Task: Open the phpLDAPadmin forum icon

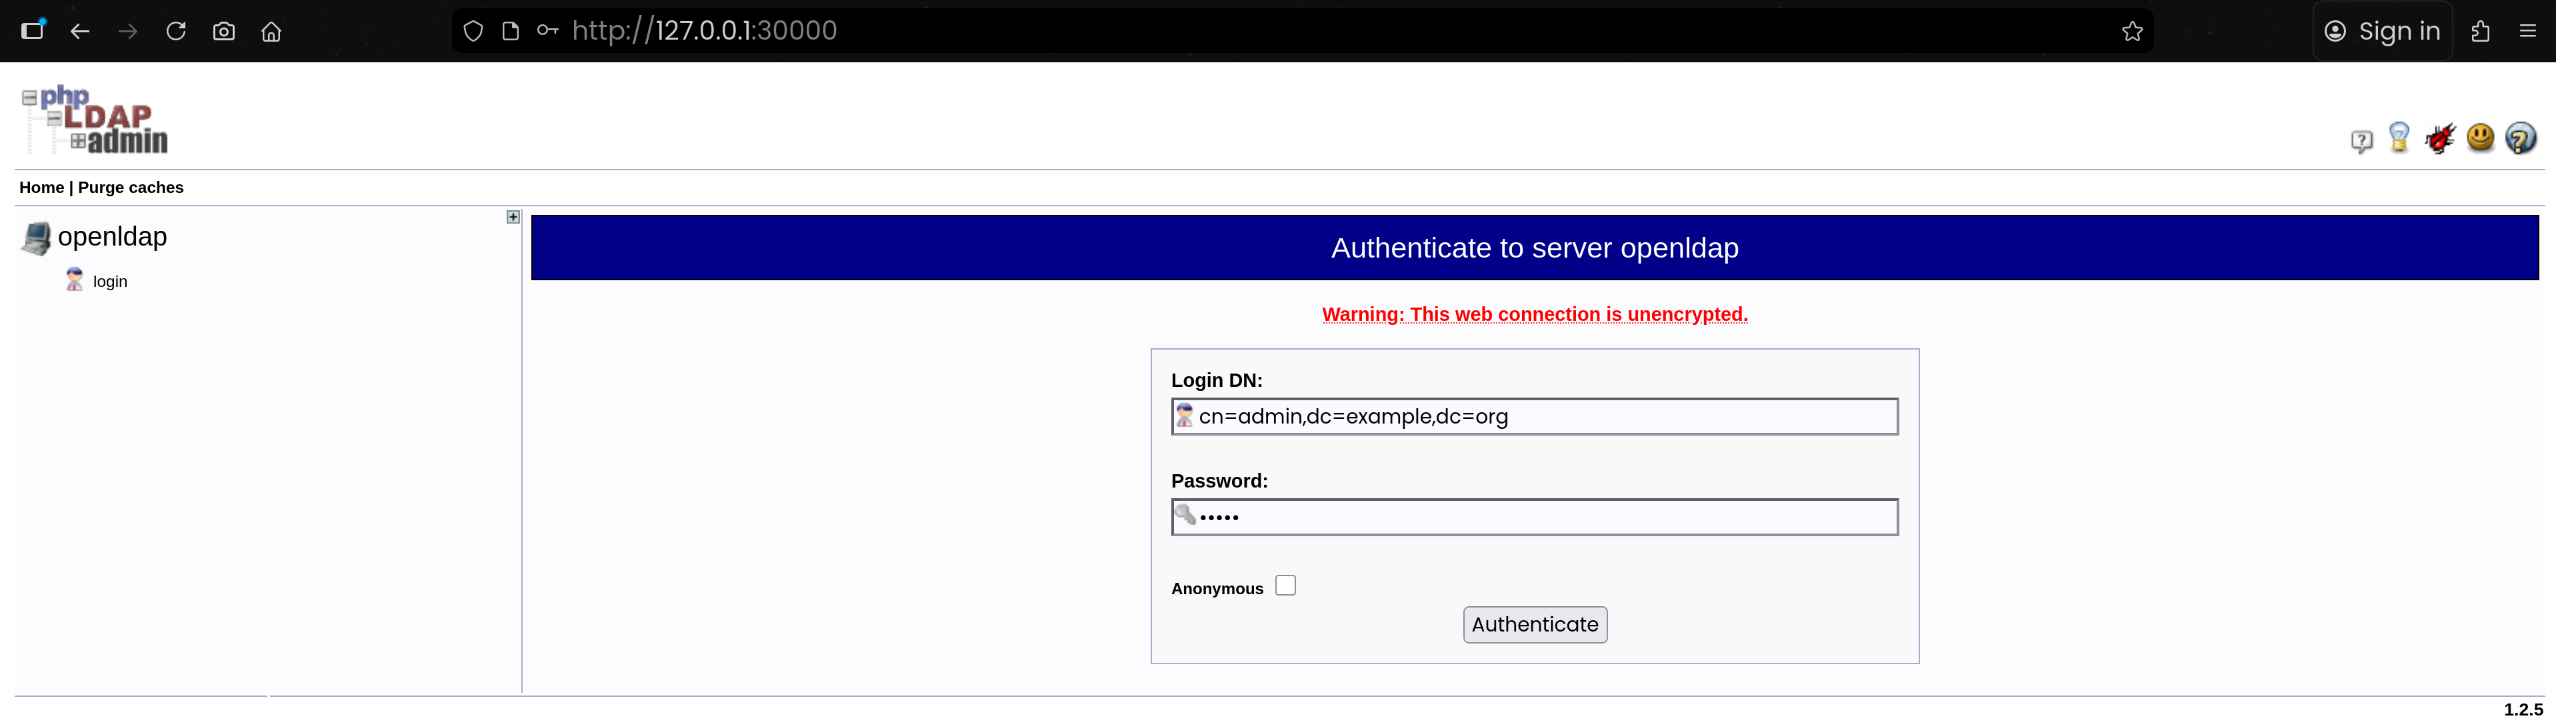Action: point(2361,141)
